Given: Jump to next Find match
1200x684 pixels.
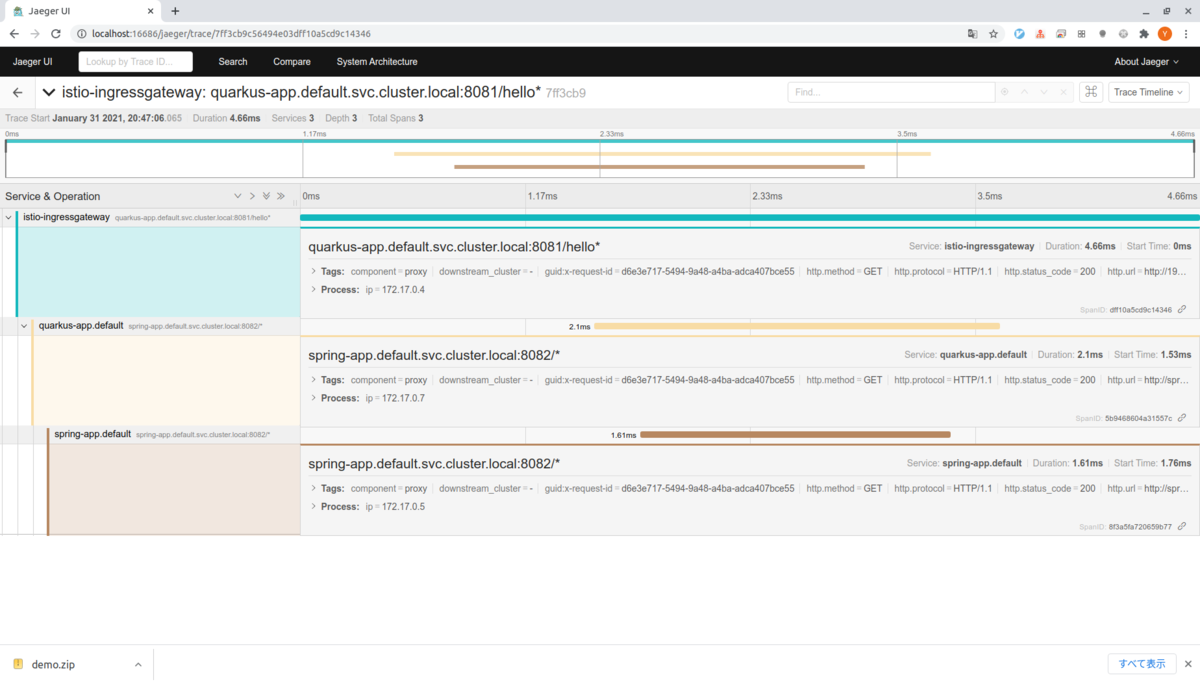Looking at the screenshot, I should coord(1044,92).
